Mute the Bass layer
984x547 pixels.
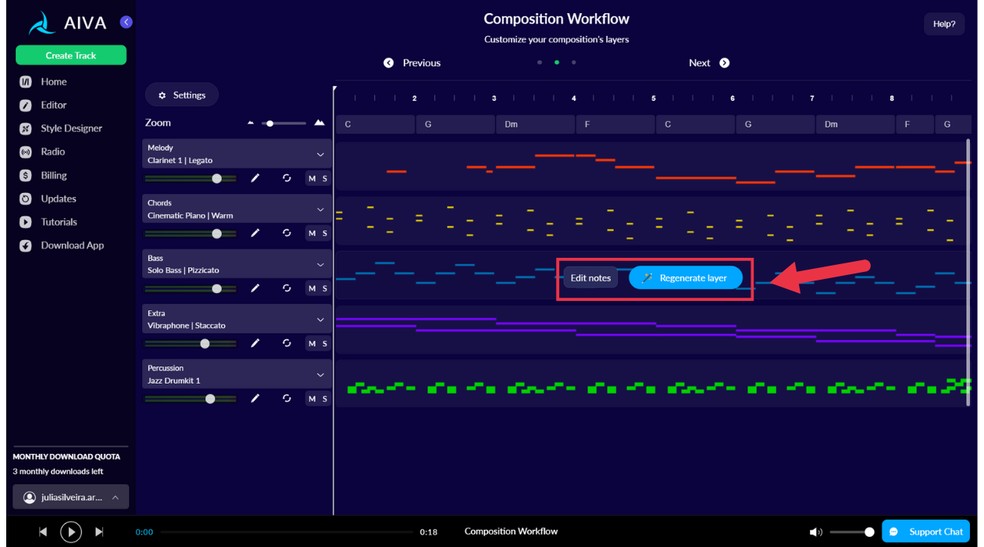click(x=312, y=288)
